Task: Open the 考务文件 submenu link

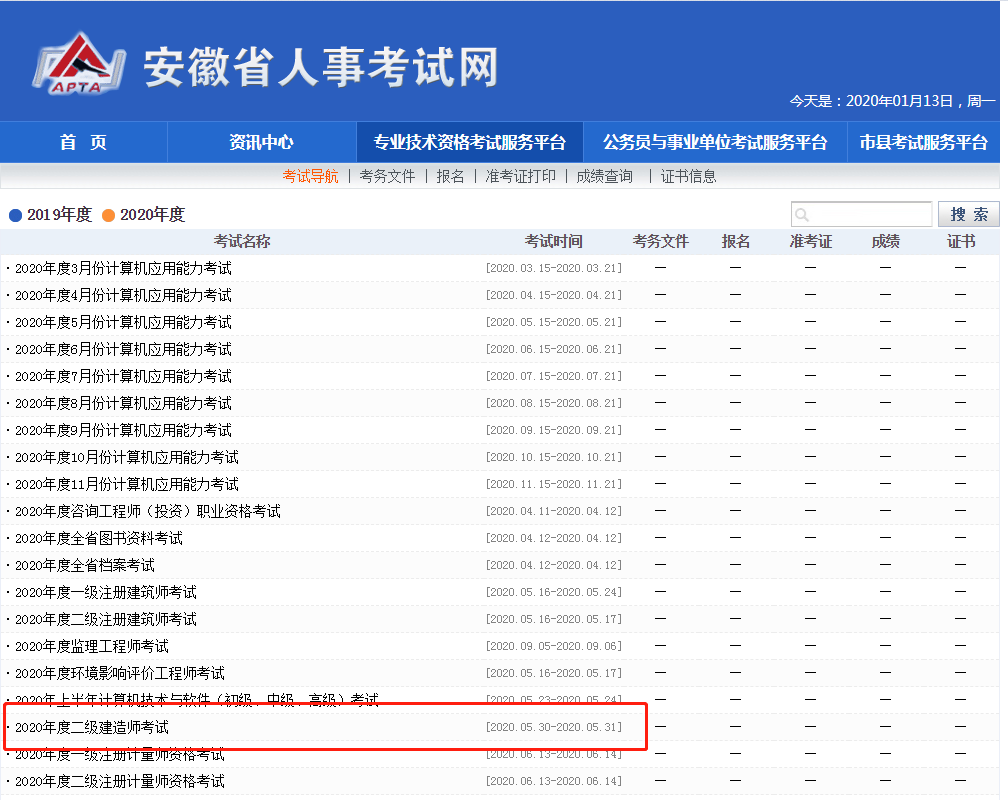Action: 387,176
